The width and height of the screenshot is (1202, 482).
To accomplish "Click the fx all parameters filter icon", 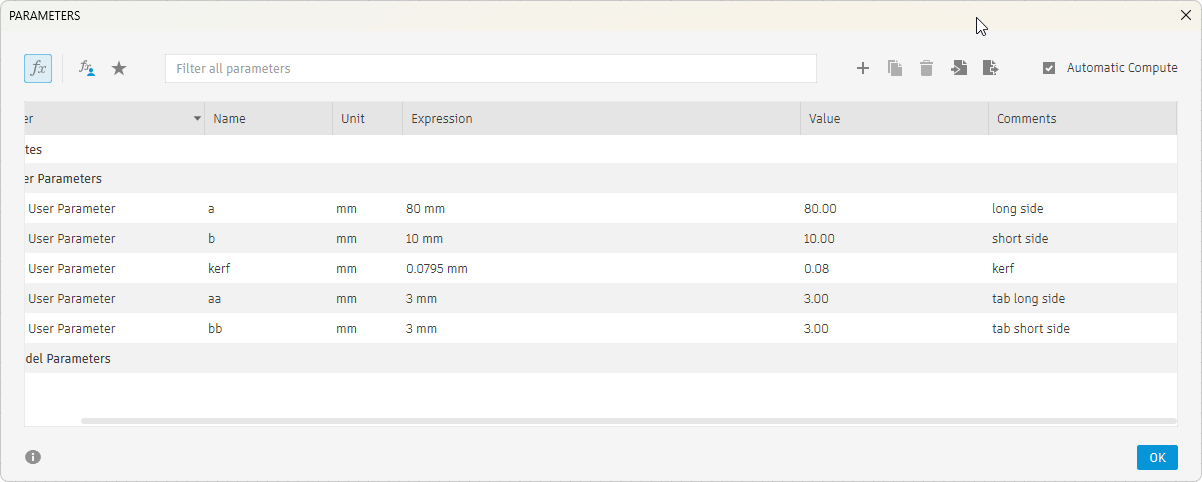I will (x=38, y=68).
